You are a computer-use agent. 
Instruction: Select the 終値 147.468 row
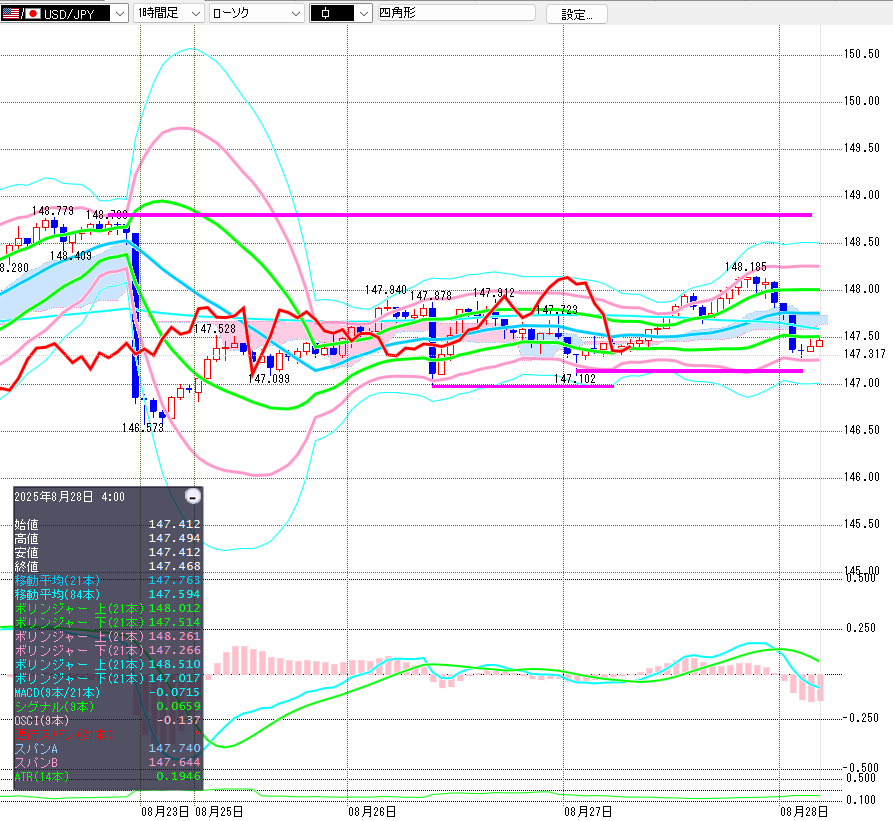click(108, 567)
